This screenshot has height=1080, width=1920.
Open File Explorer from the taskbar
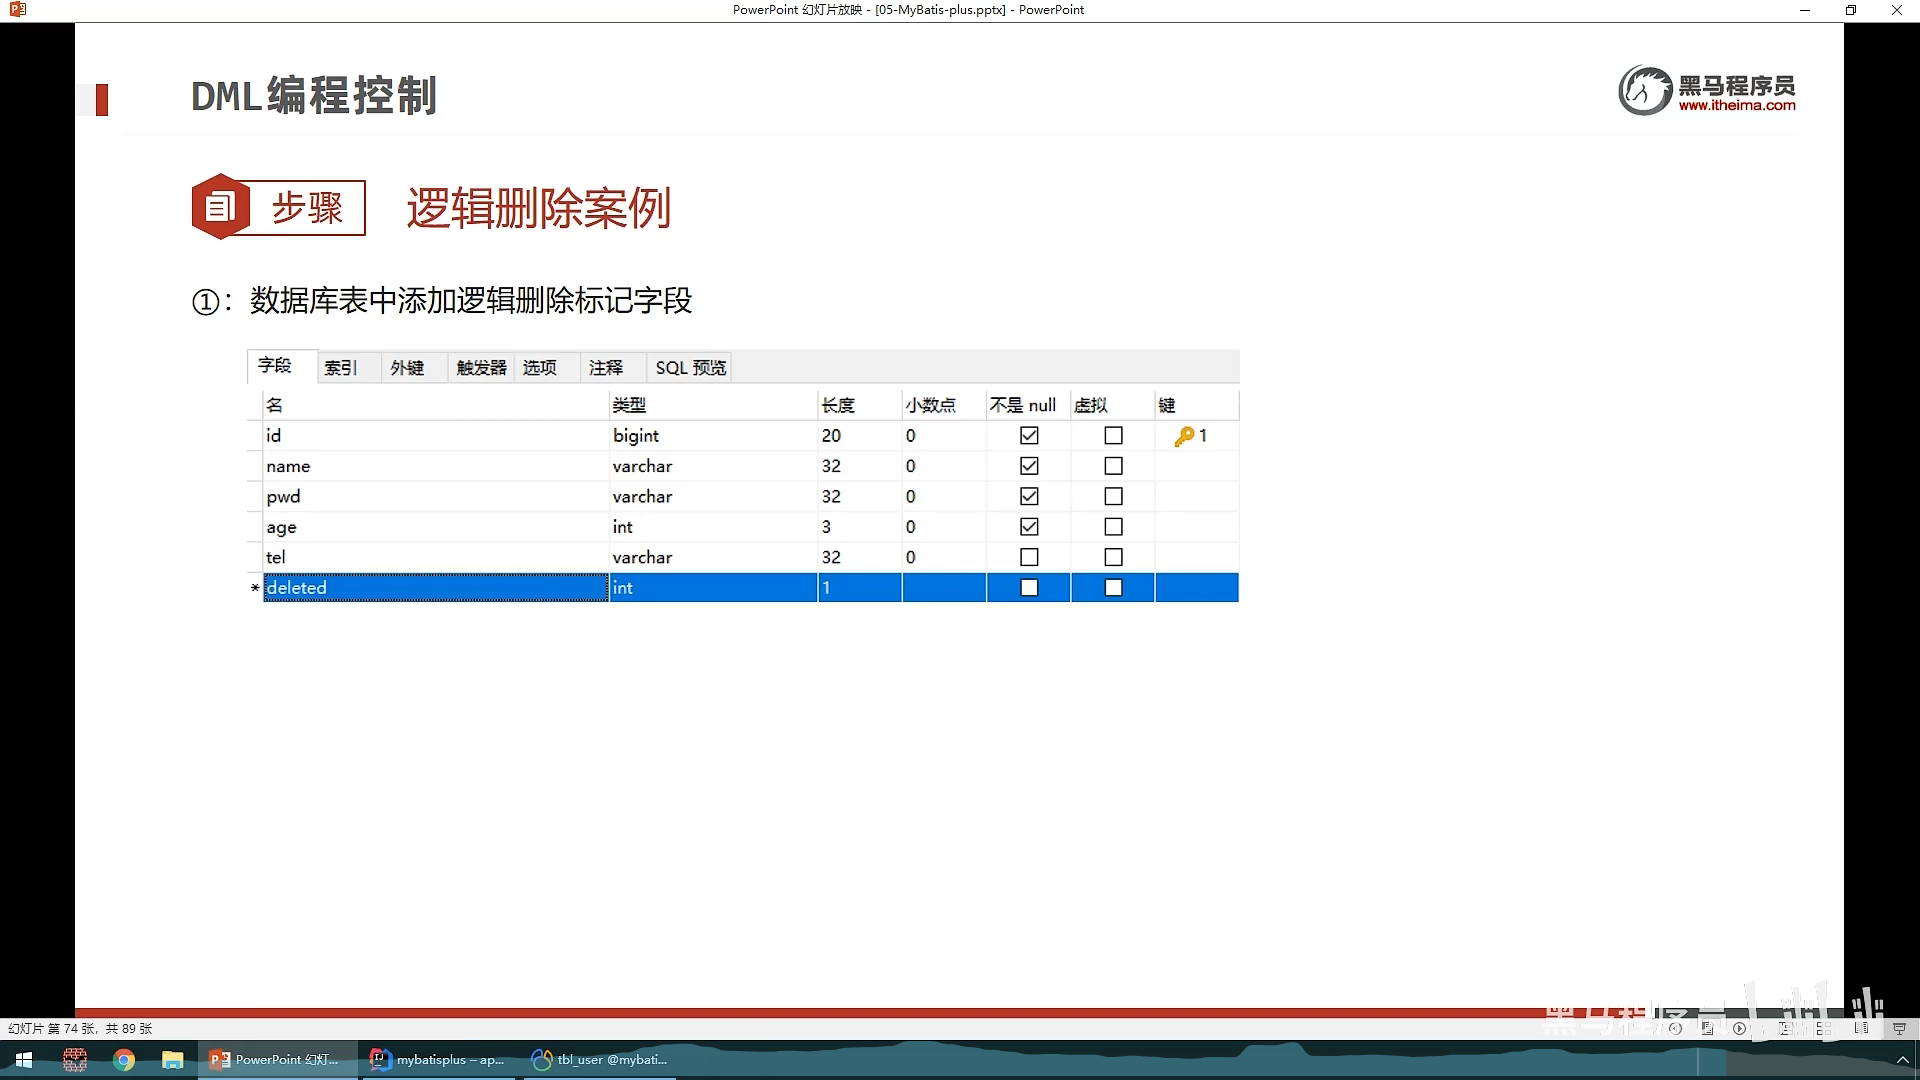(173, 1060)
